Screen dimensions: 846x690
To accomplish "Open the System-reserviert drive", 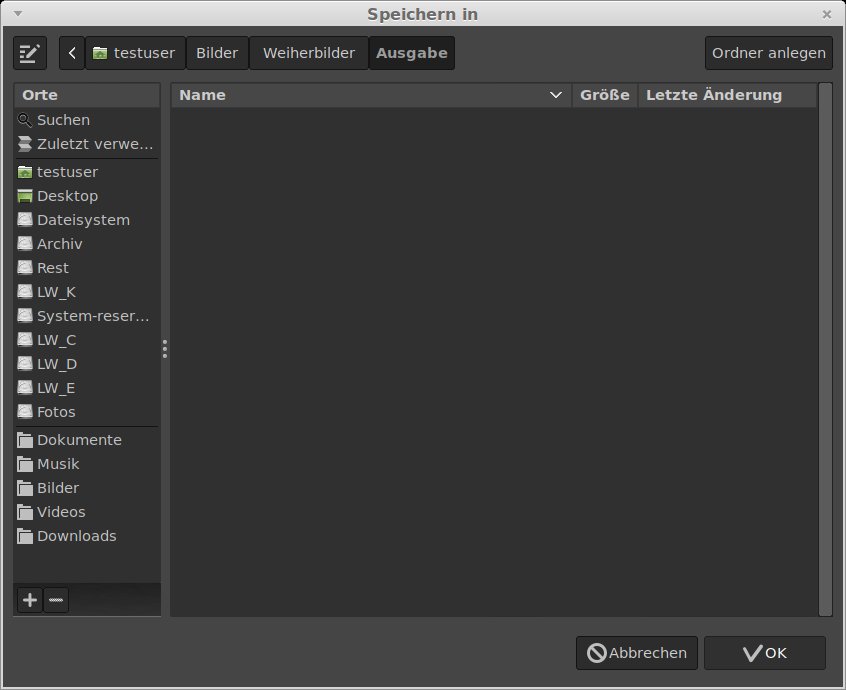I will pos(87,316).
